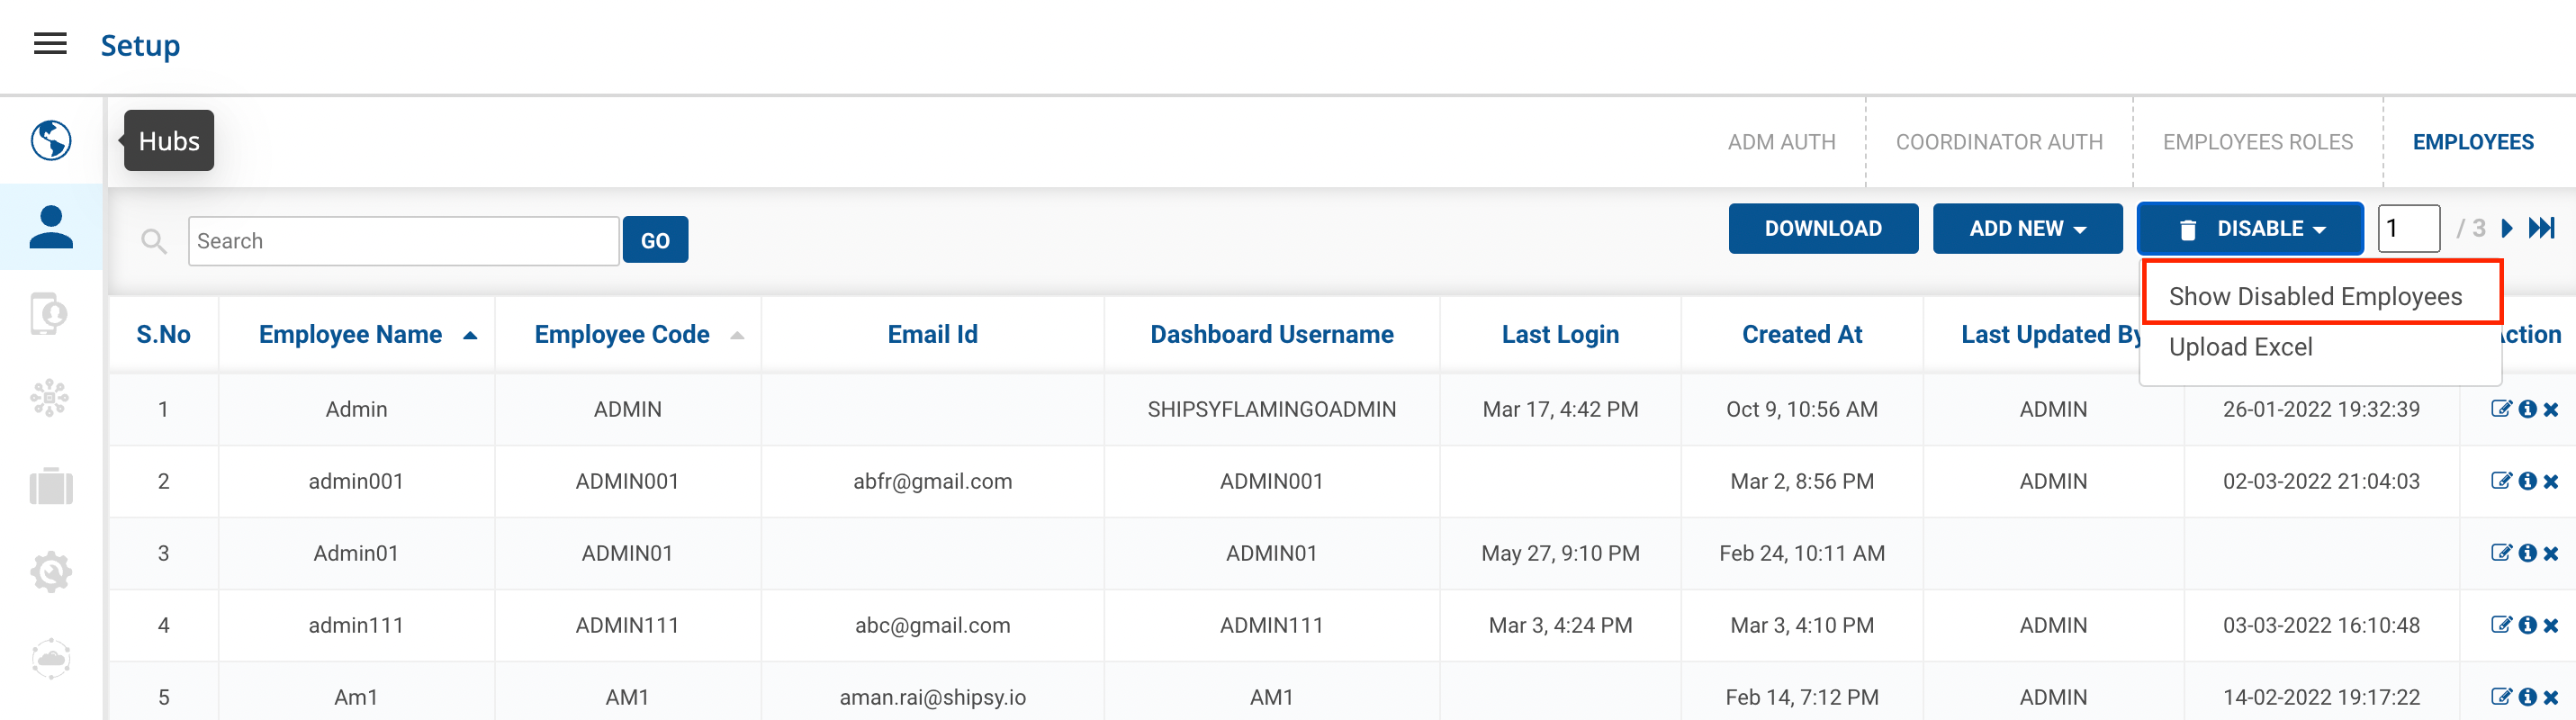Jump to the last page icon
This screenshot has width=2576, height=720.
pos(2541,228)
